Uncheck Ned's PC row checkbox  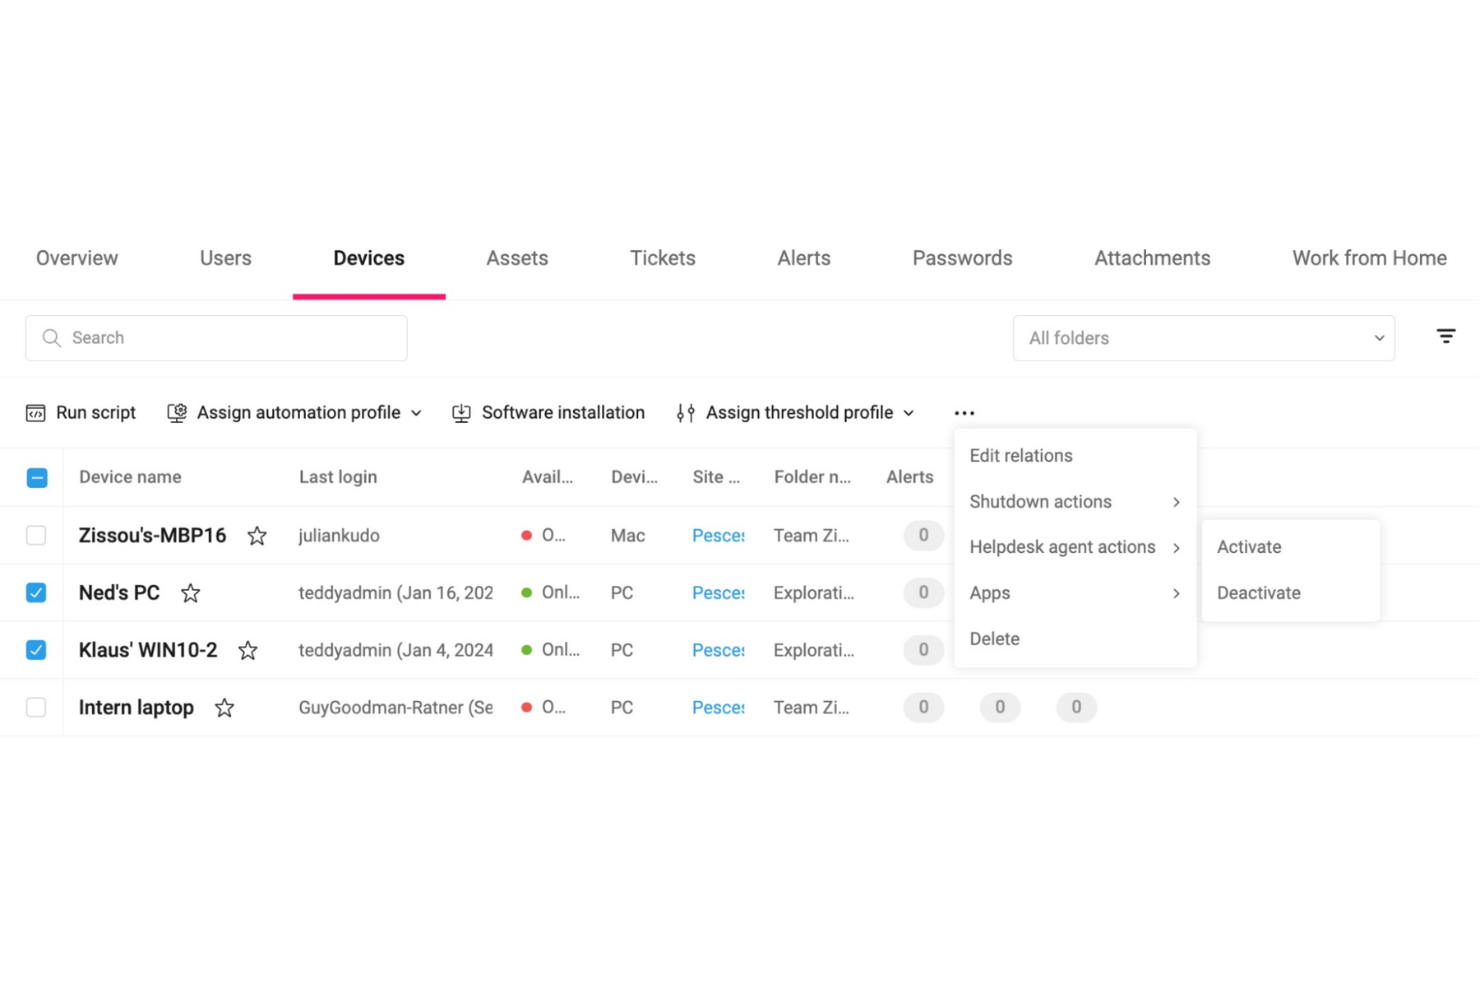point(36,592)
